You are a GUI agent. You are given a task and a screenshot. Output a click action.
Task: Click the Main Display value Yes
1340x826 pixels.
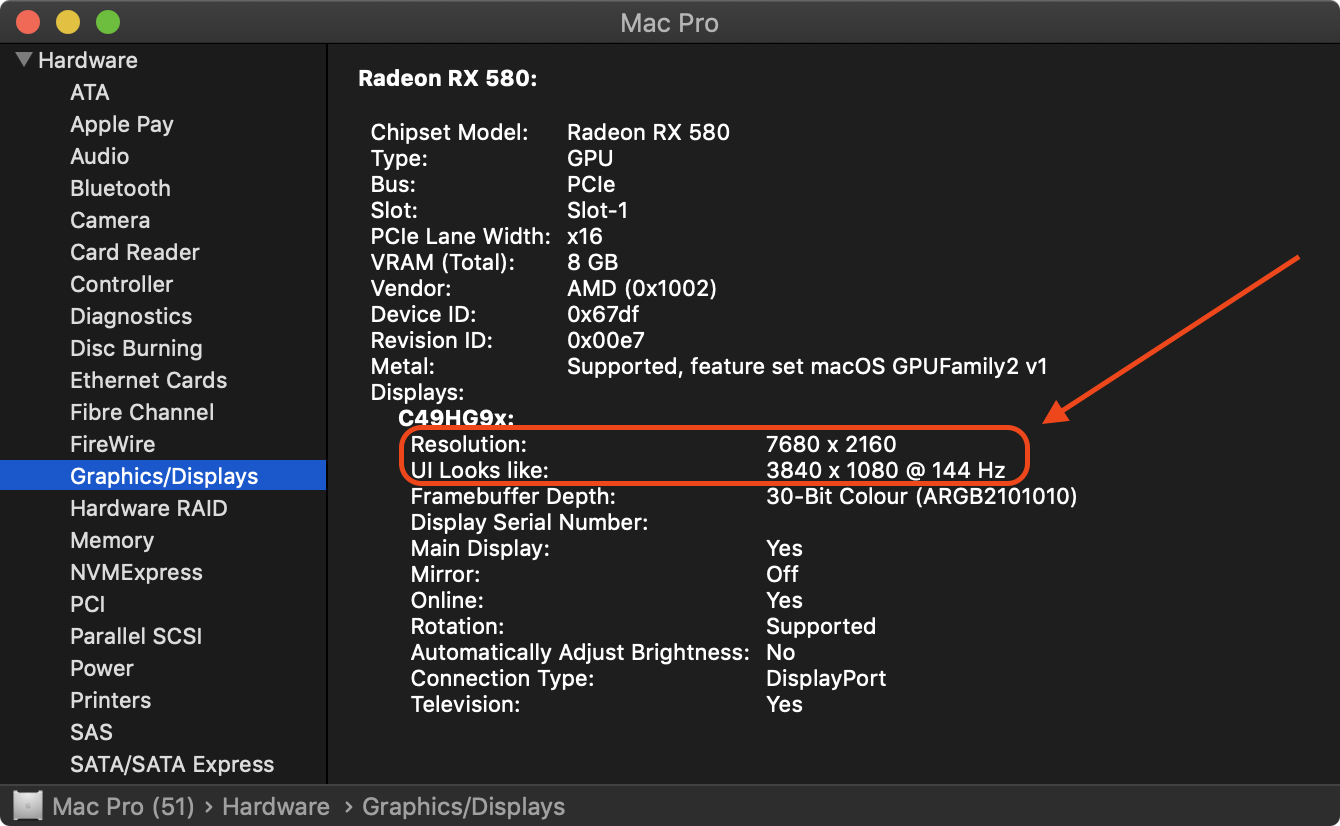pos(784,548)
